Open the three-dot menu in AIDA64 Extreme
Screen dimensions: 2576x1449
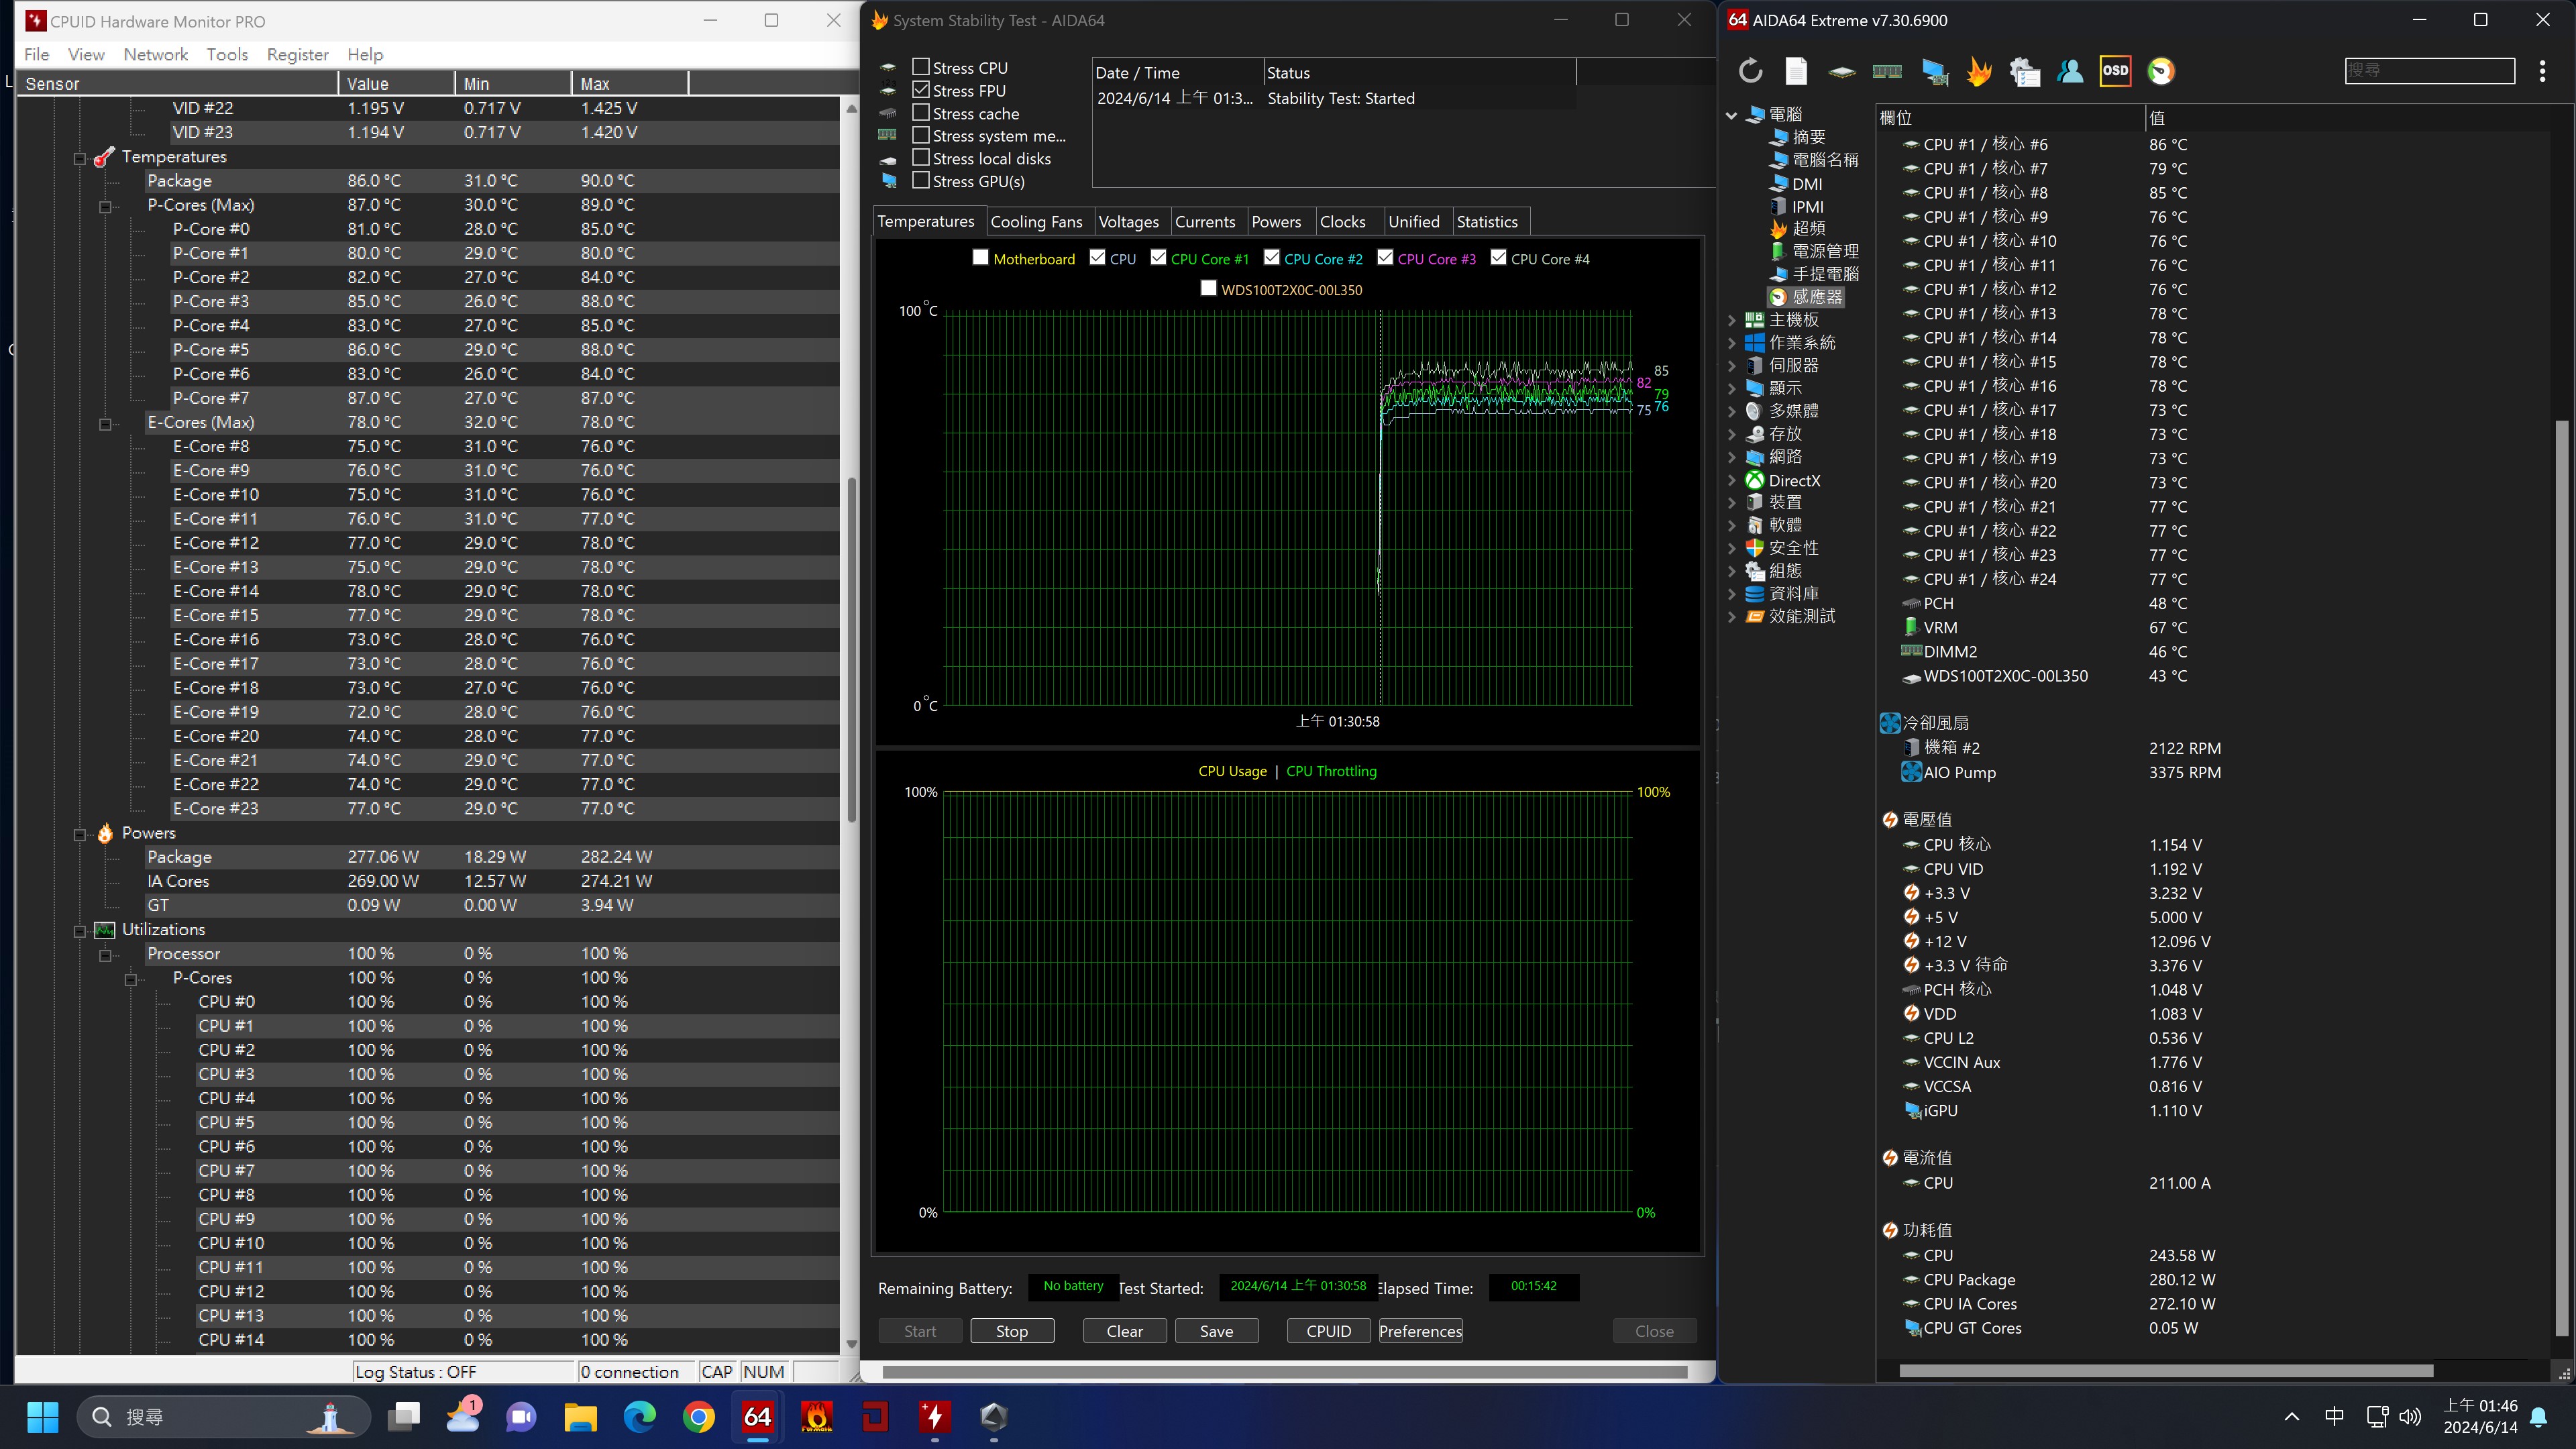(2542, 71)
